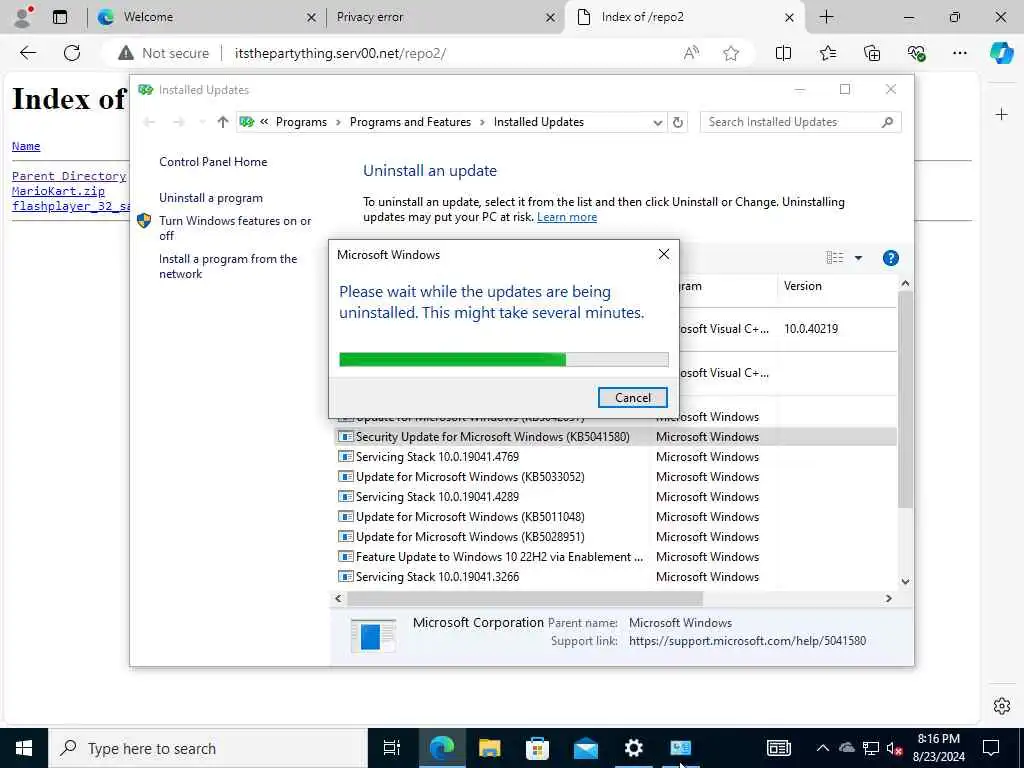Close the Microsoft Windows dialog
1024x768 pixels.
pyautogui.click(x=664, y=254)
